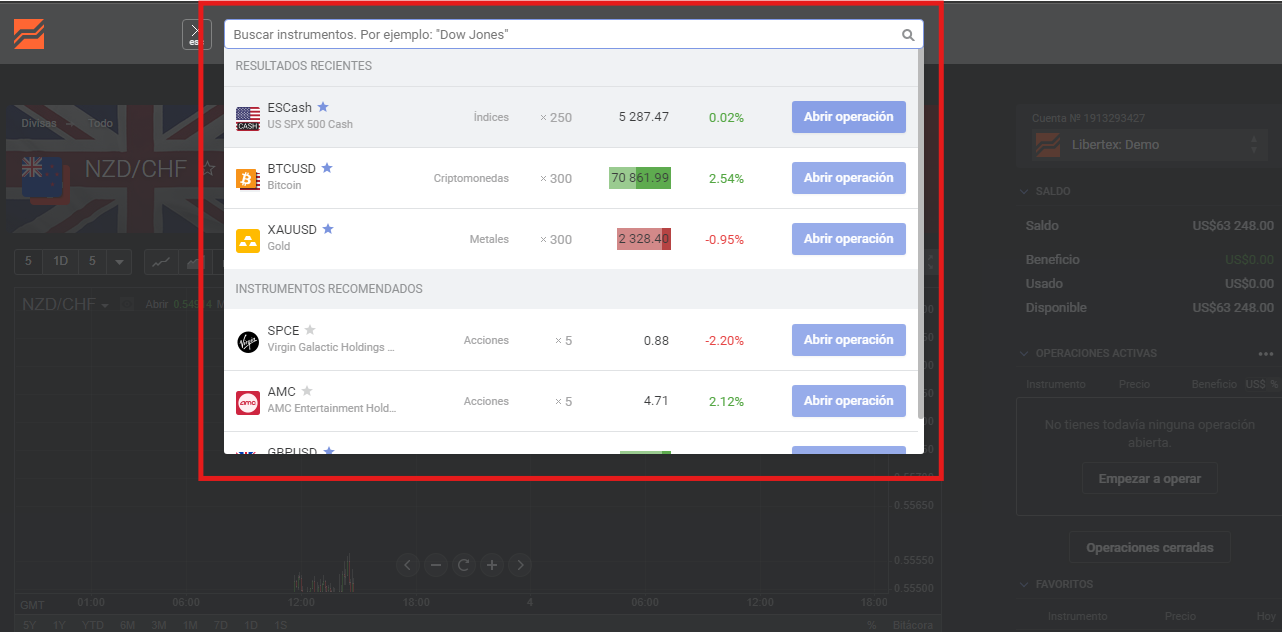Click the Libertex logo in the header

29,34
